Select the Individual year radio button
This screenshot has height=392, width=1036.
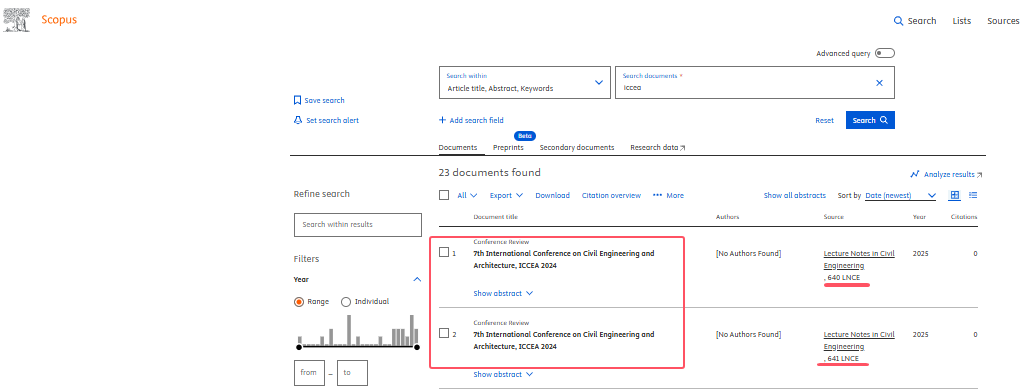tap(346, 301)
